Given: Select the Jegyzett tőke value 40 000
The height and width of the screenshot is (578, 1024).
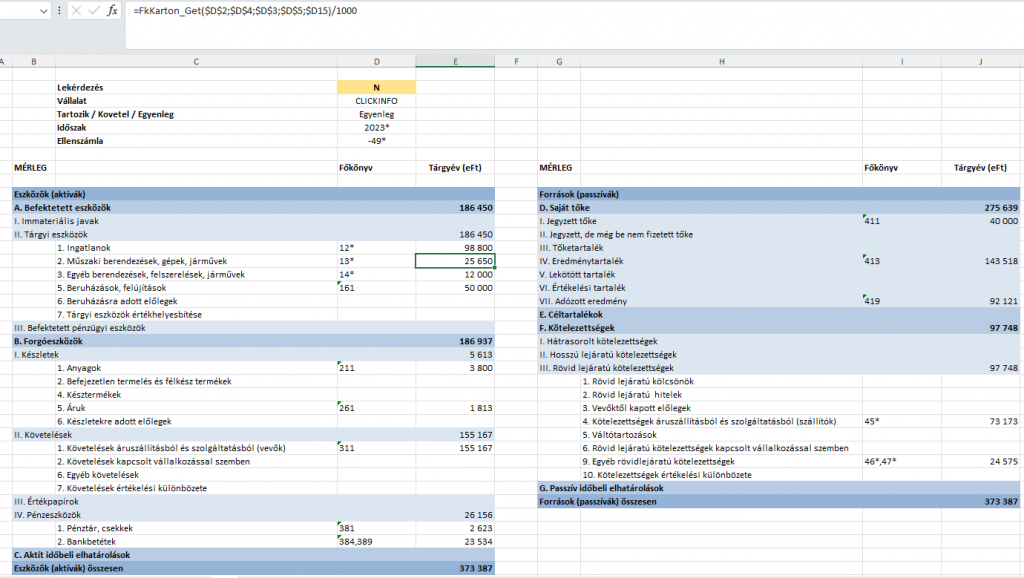Looking at the screenshot, I should [981, 220].
